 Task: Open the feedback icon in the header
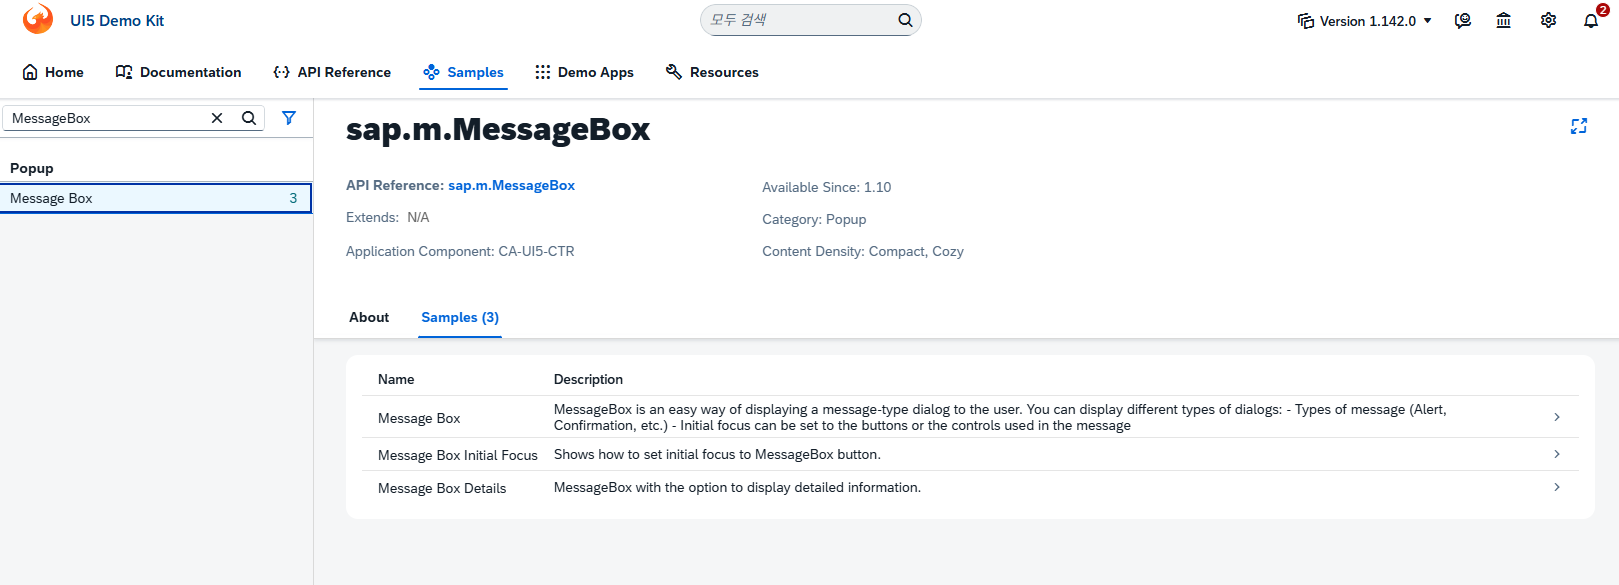1463,20
